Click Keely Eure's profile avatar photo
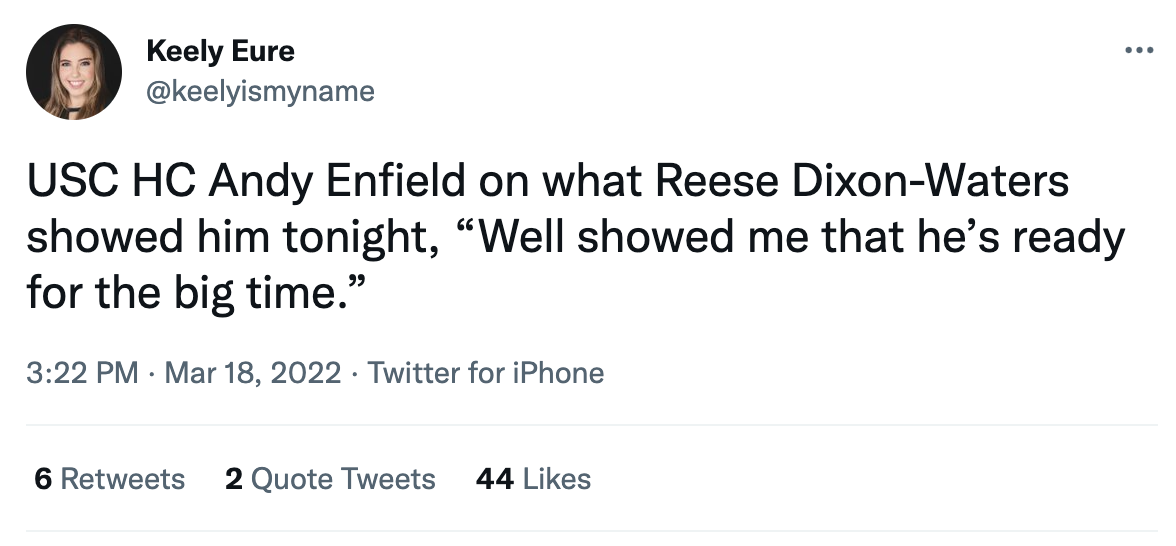Image resolution: width=1176 pixels, height=546 pixels. [73, 72]
